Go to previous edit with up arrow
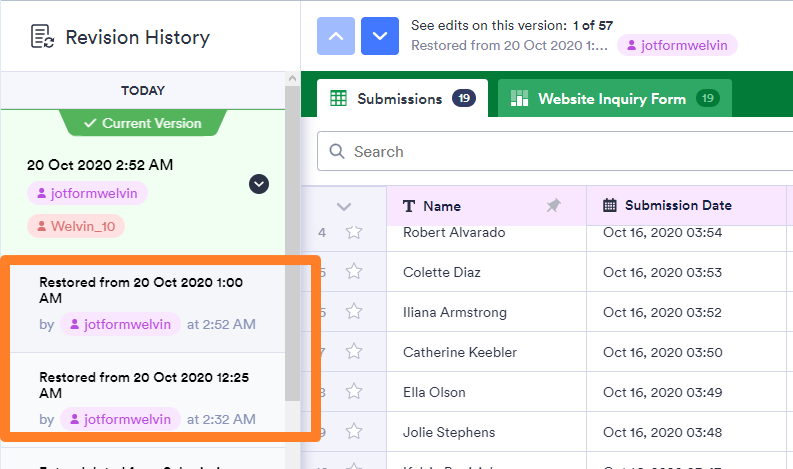The height and width of the screenshot is (469, 793). [336, 36]
